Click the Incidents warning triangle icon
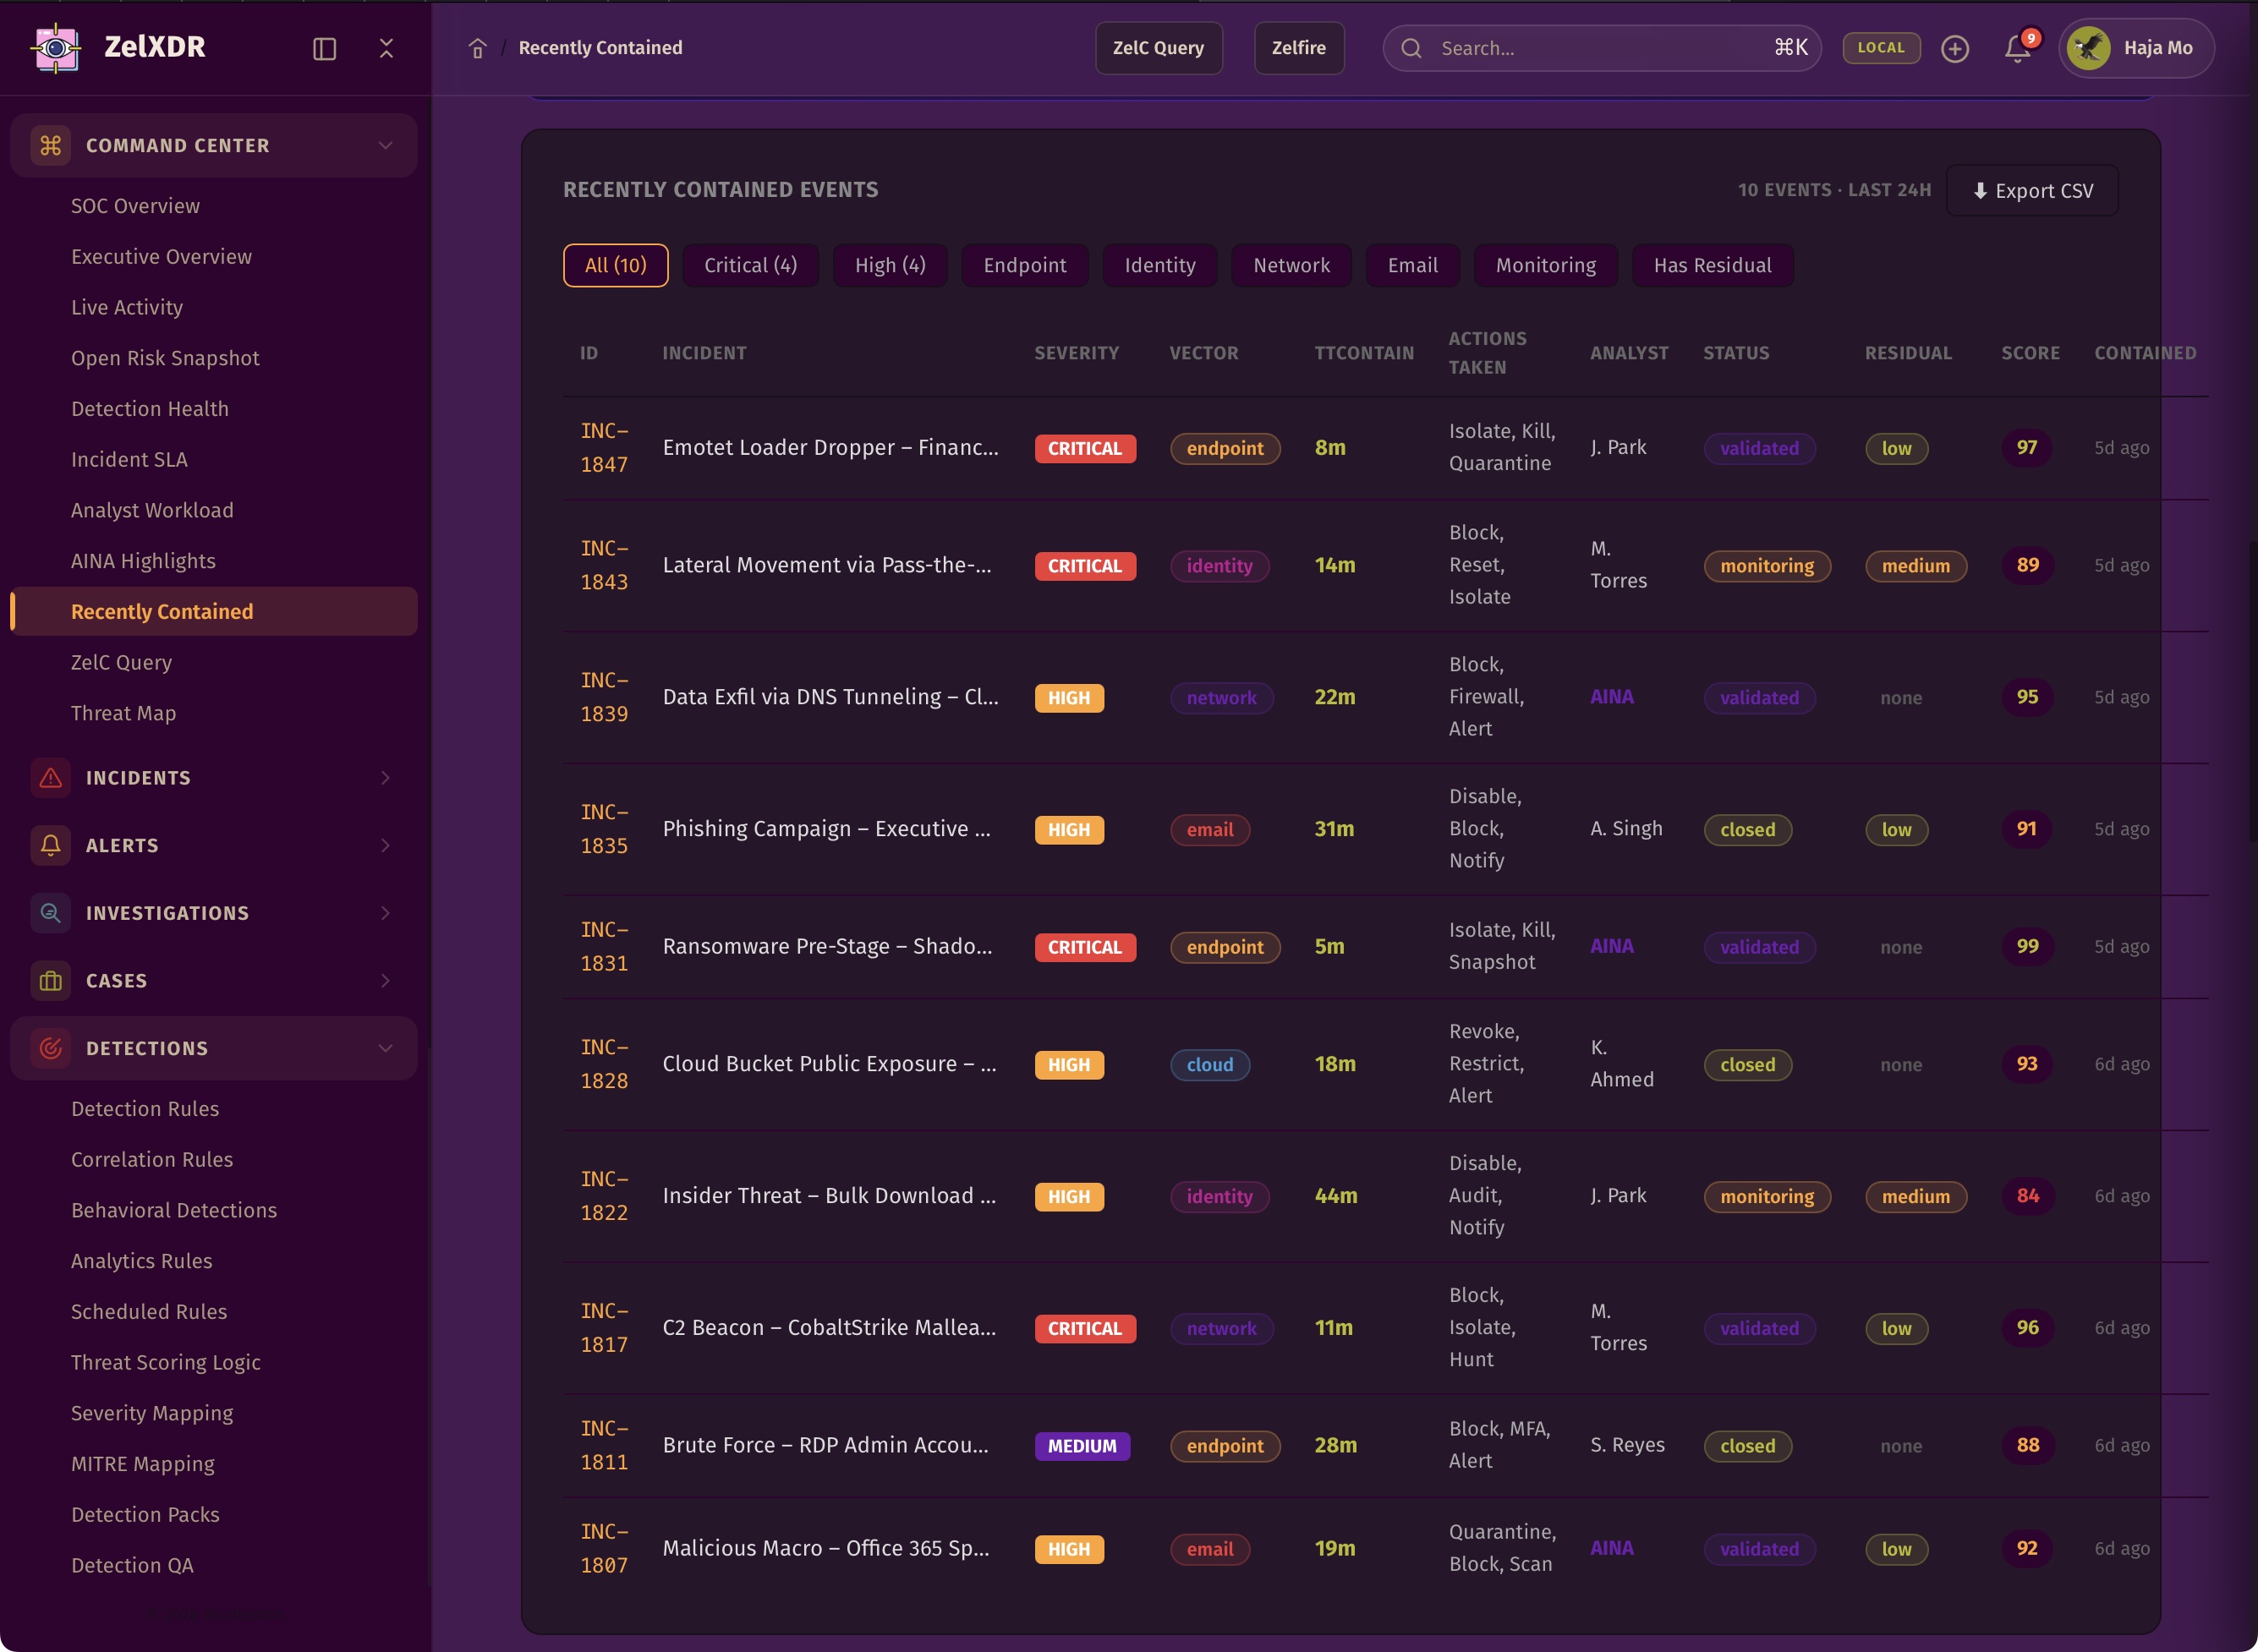 click(x=50, y=777)
